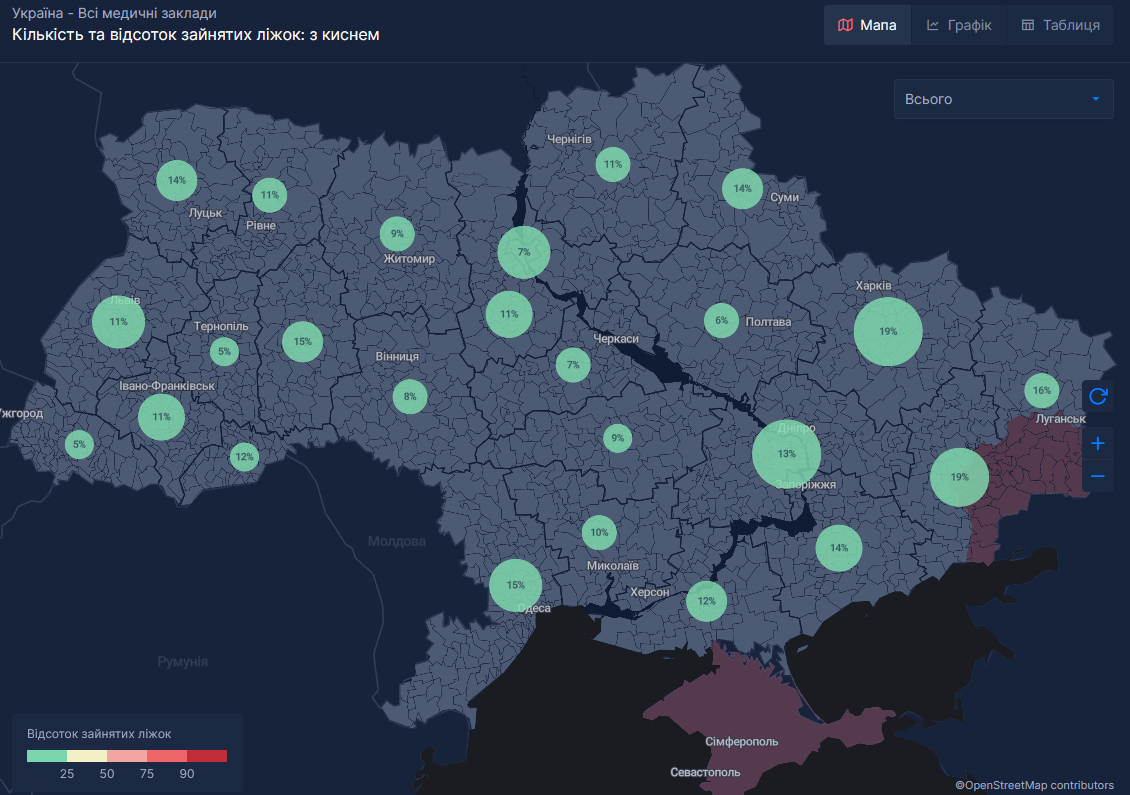Open the Таблиця tab
1130x795 pixels.
click(1060, 25)
